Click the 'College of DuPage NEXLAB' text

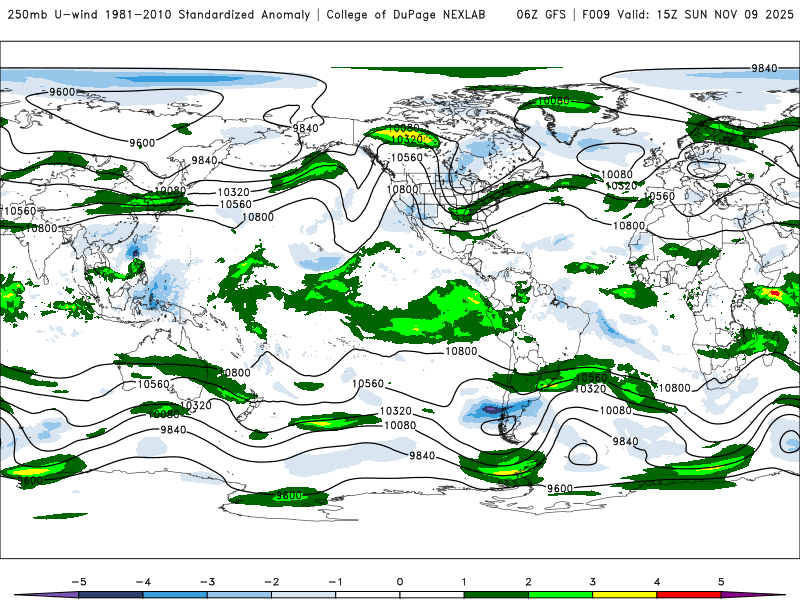pyautogui.click(x=406, y=14)
